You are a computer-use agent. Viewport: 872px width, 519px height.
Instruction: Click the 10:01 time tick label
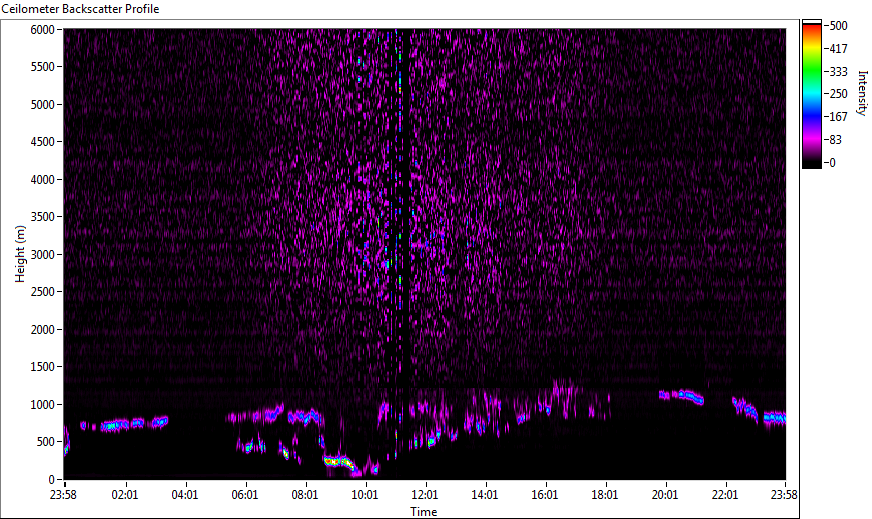point(365,495)
